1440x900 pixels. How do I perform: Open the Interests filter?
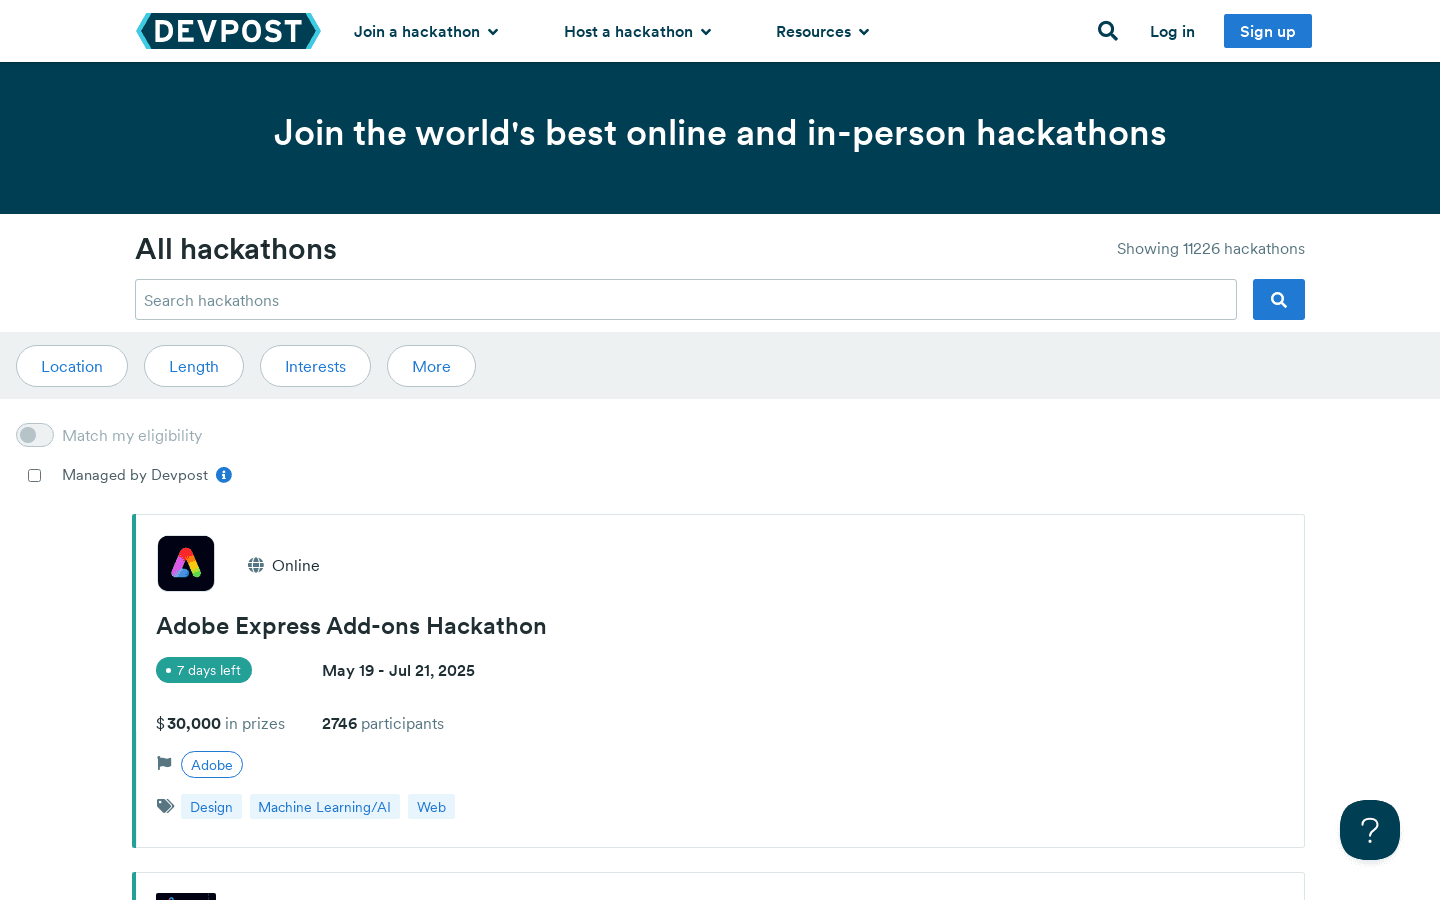pyautogui.click(x=315, y=366)
